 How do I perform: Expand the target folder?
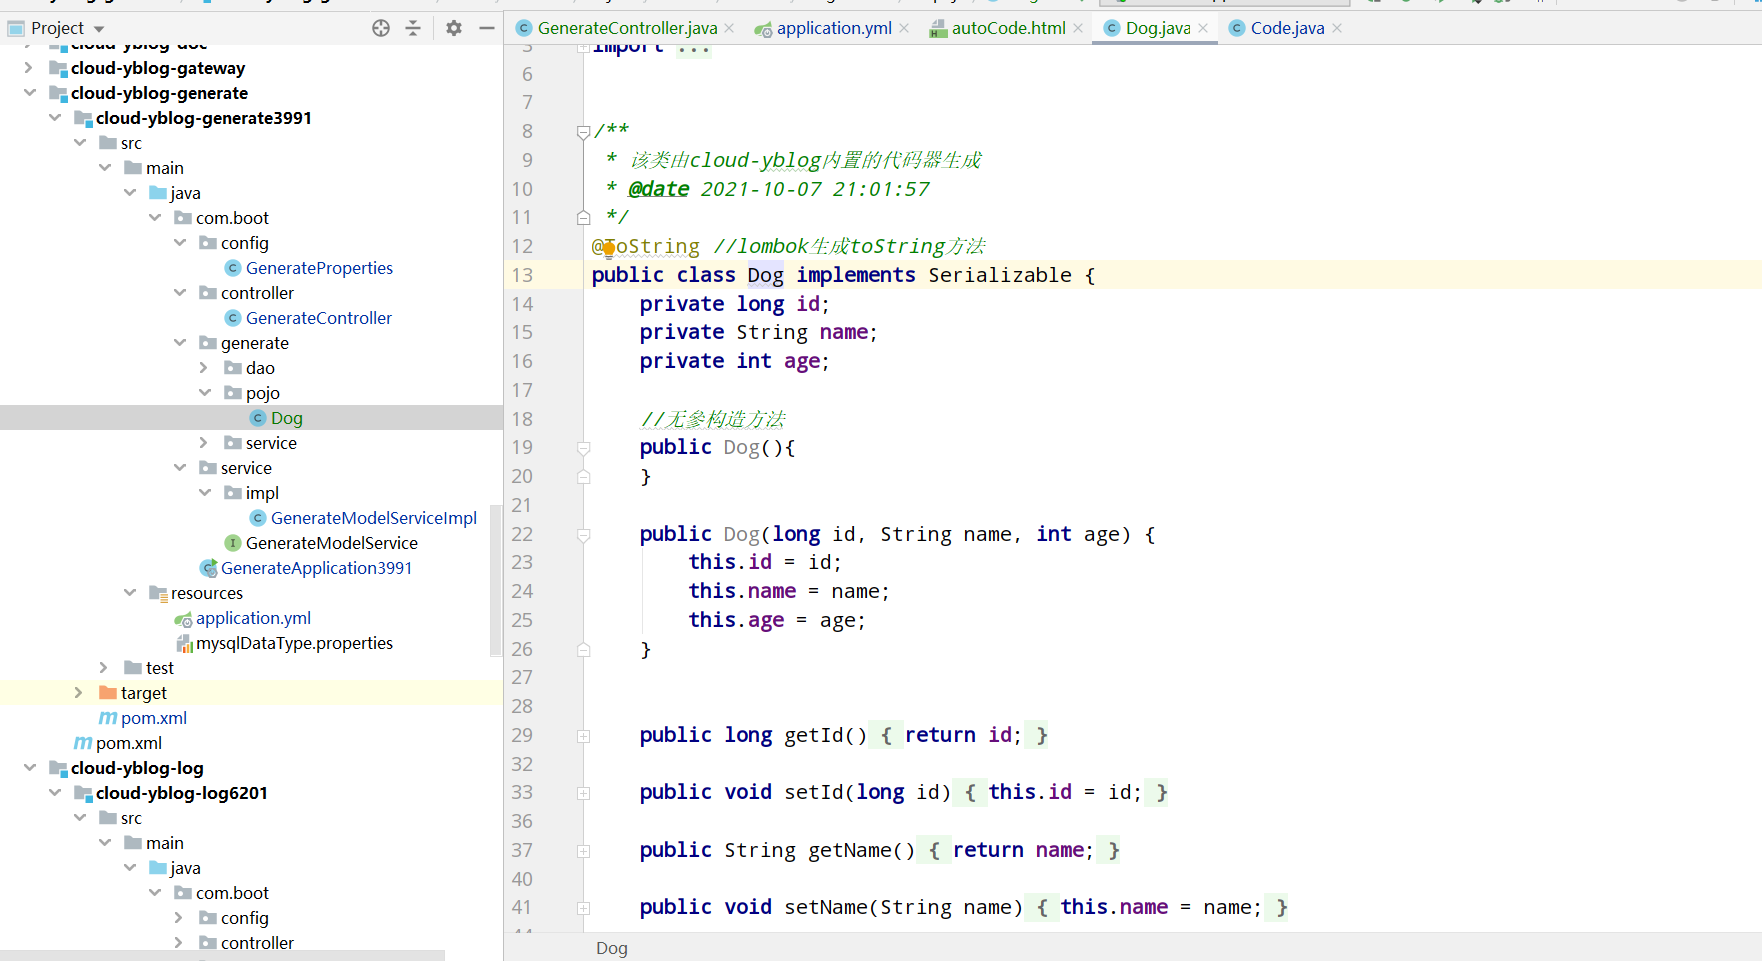79,693
